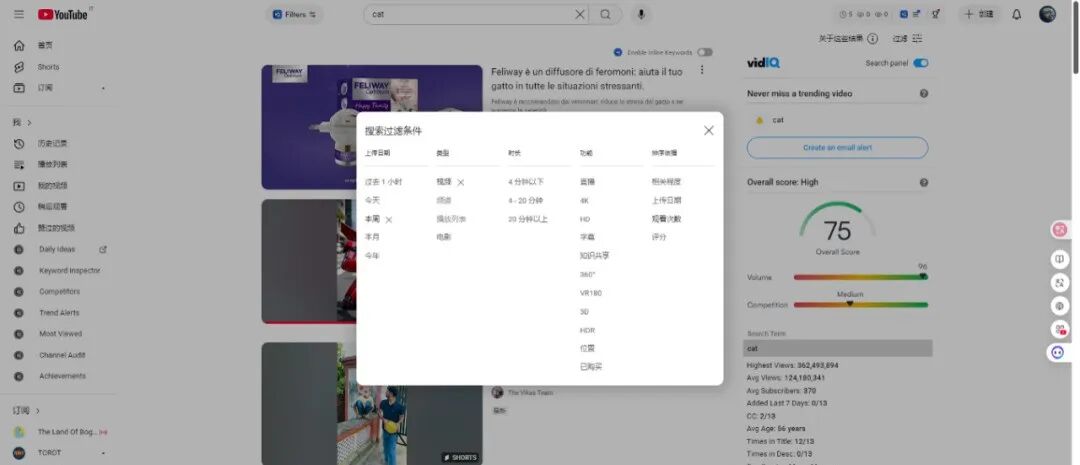Open the notifications bell
This screenshot has height=465, width=1080.
click(1016, 14)
